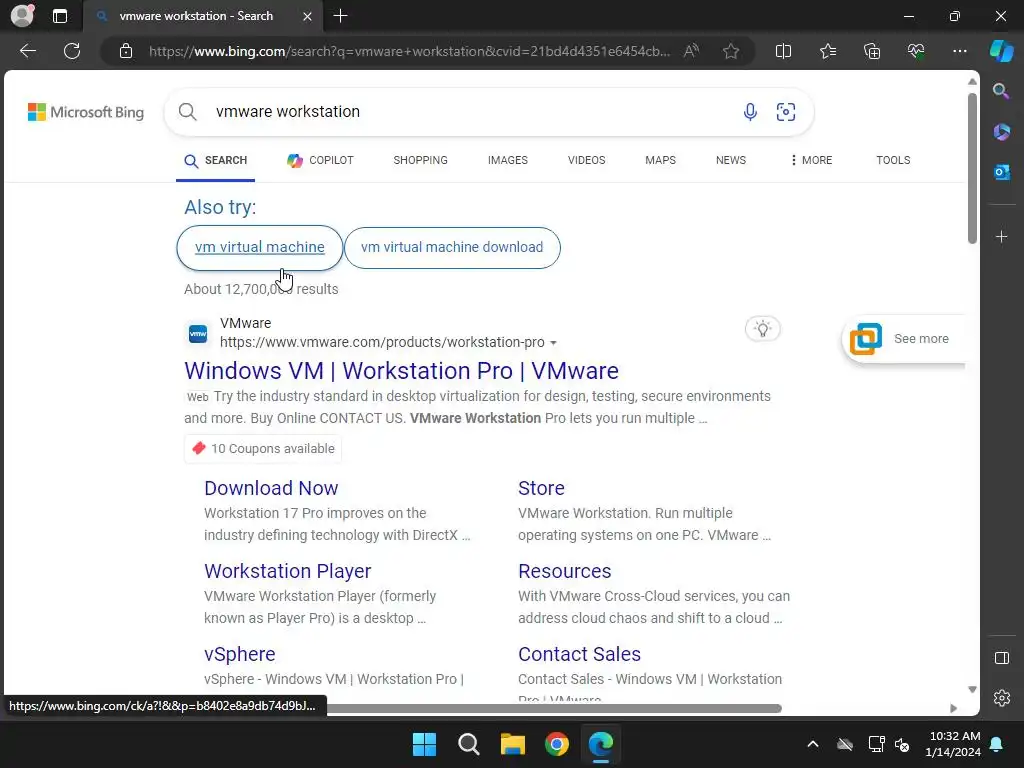Viewport: 1024px width, 768px height.
Task: Switch to the VIDEOS tab
Action: (x=586, y=160)
